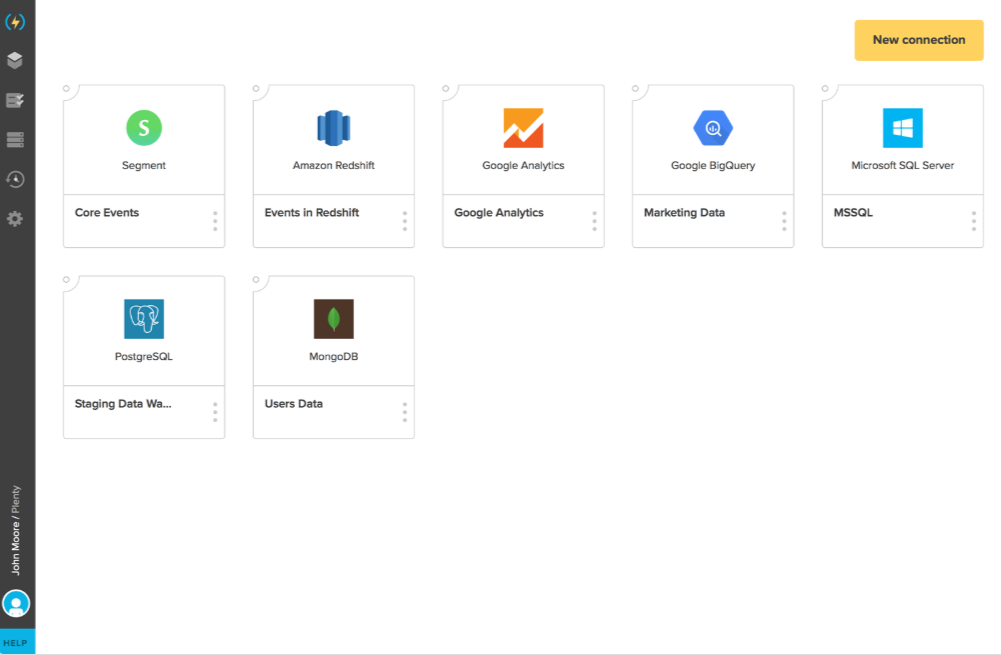The image size is (1001, 655).
Task: Open the MSSQL connection name
Action: point(853,213)
